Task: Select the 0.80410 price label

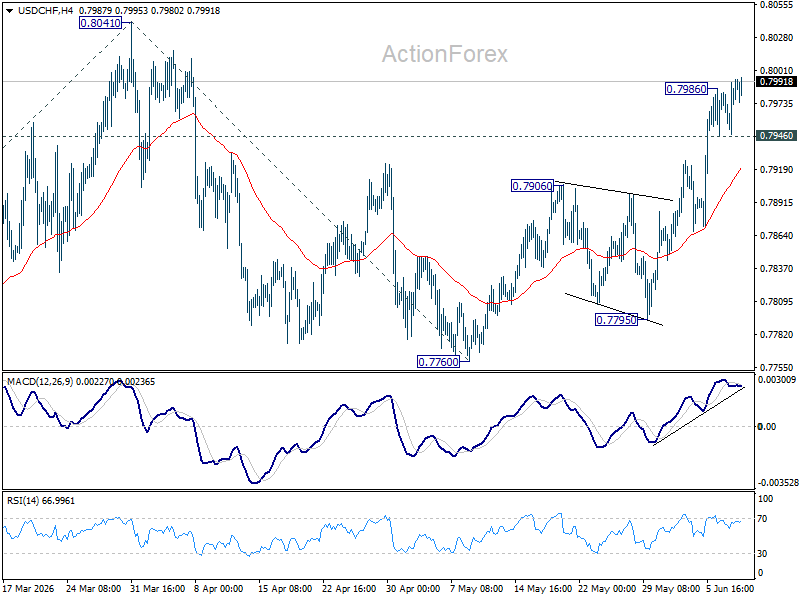Action: (101, 23)
